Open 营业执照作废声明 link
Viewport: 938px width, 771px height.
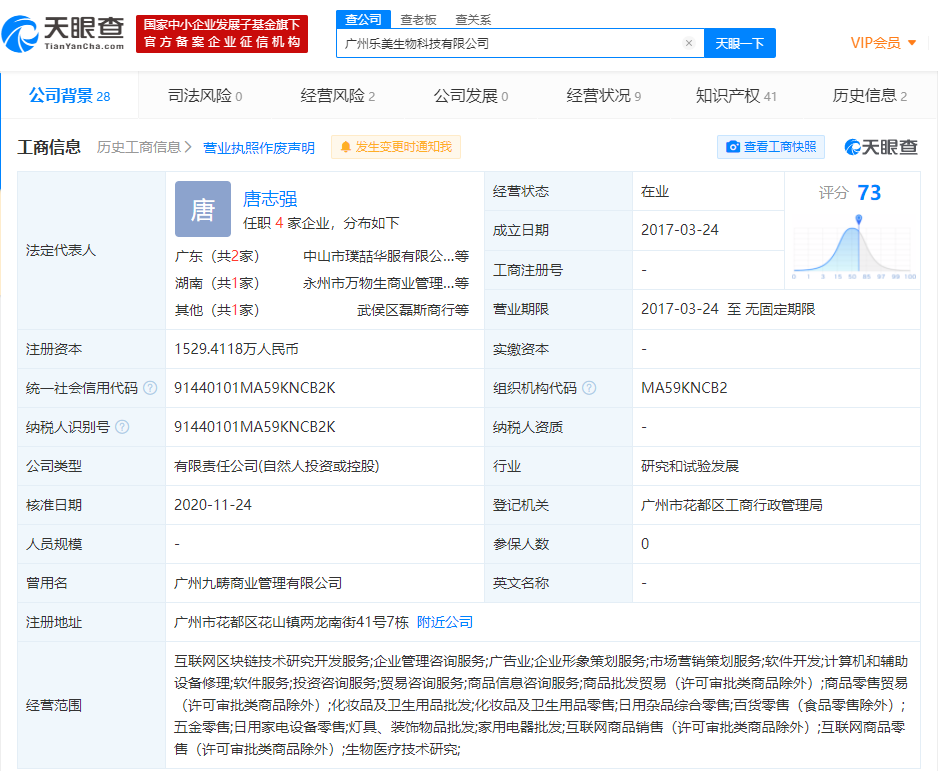(x=258, y=148)
